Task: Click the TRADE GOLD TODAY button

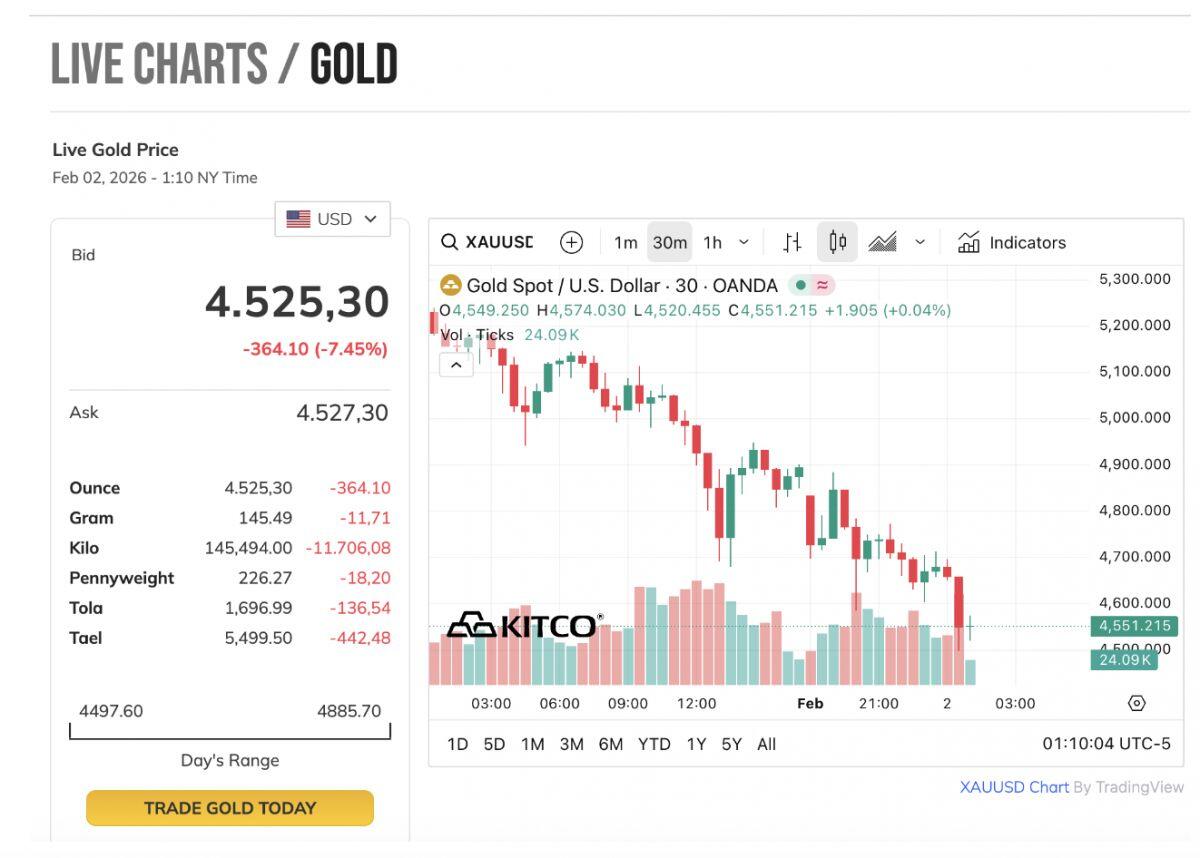Action: [229, 807]
